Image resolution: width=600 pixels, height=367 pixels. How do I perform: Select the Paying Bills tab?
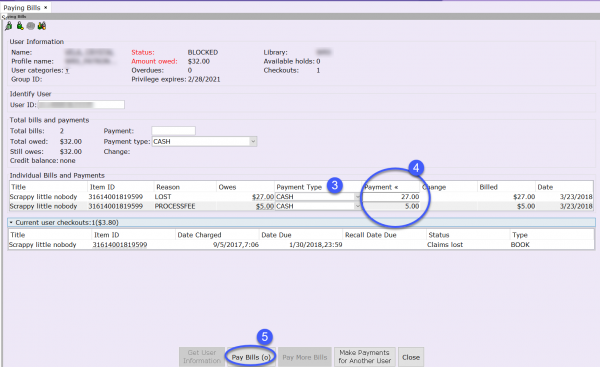[x=22, y=8]
